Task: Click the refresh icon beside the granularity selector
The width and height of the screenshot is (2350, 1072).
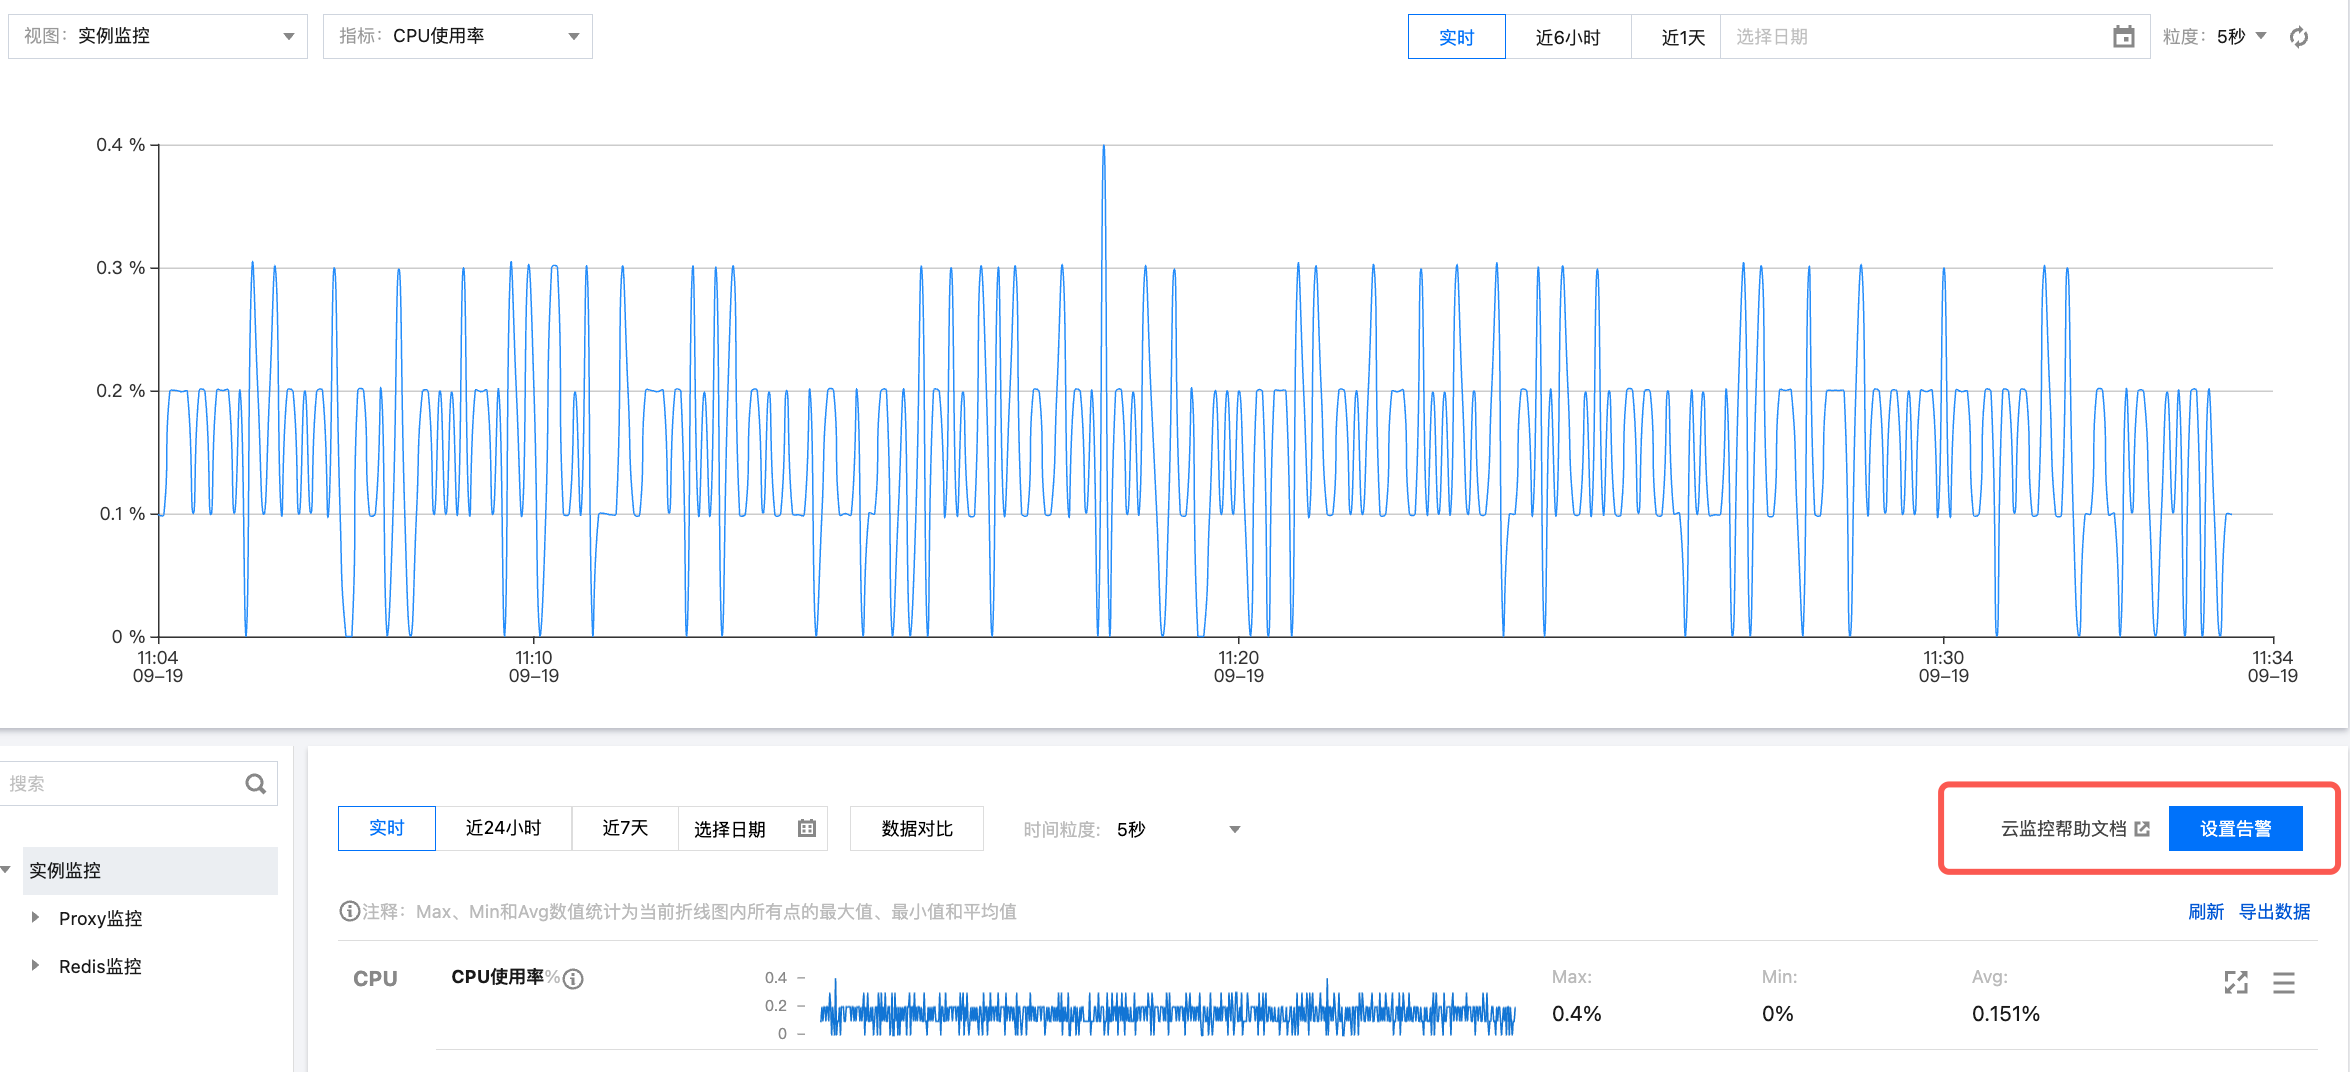Action: 2299,37
